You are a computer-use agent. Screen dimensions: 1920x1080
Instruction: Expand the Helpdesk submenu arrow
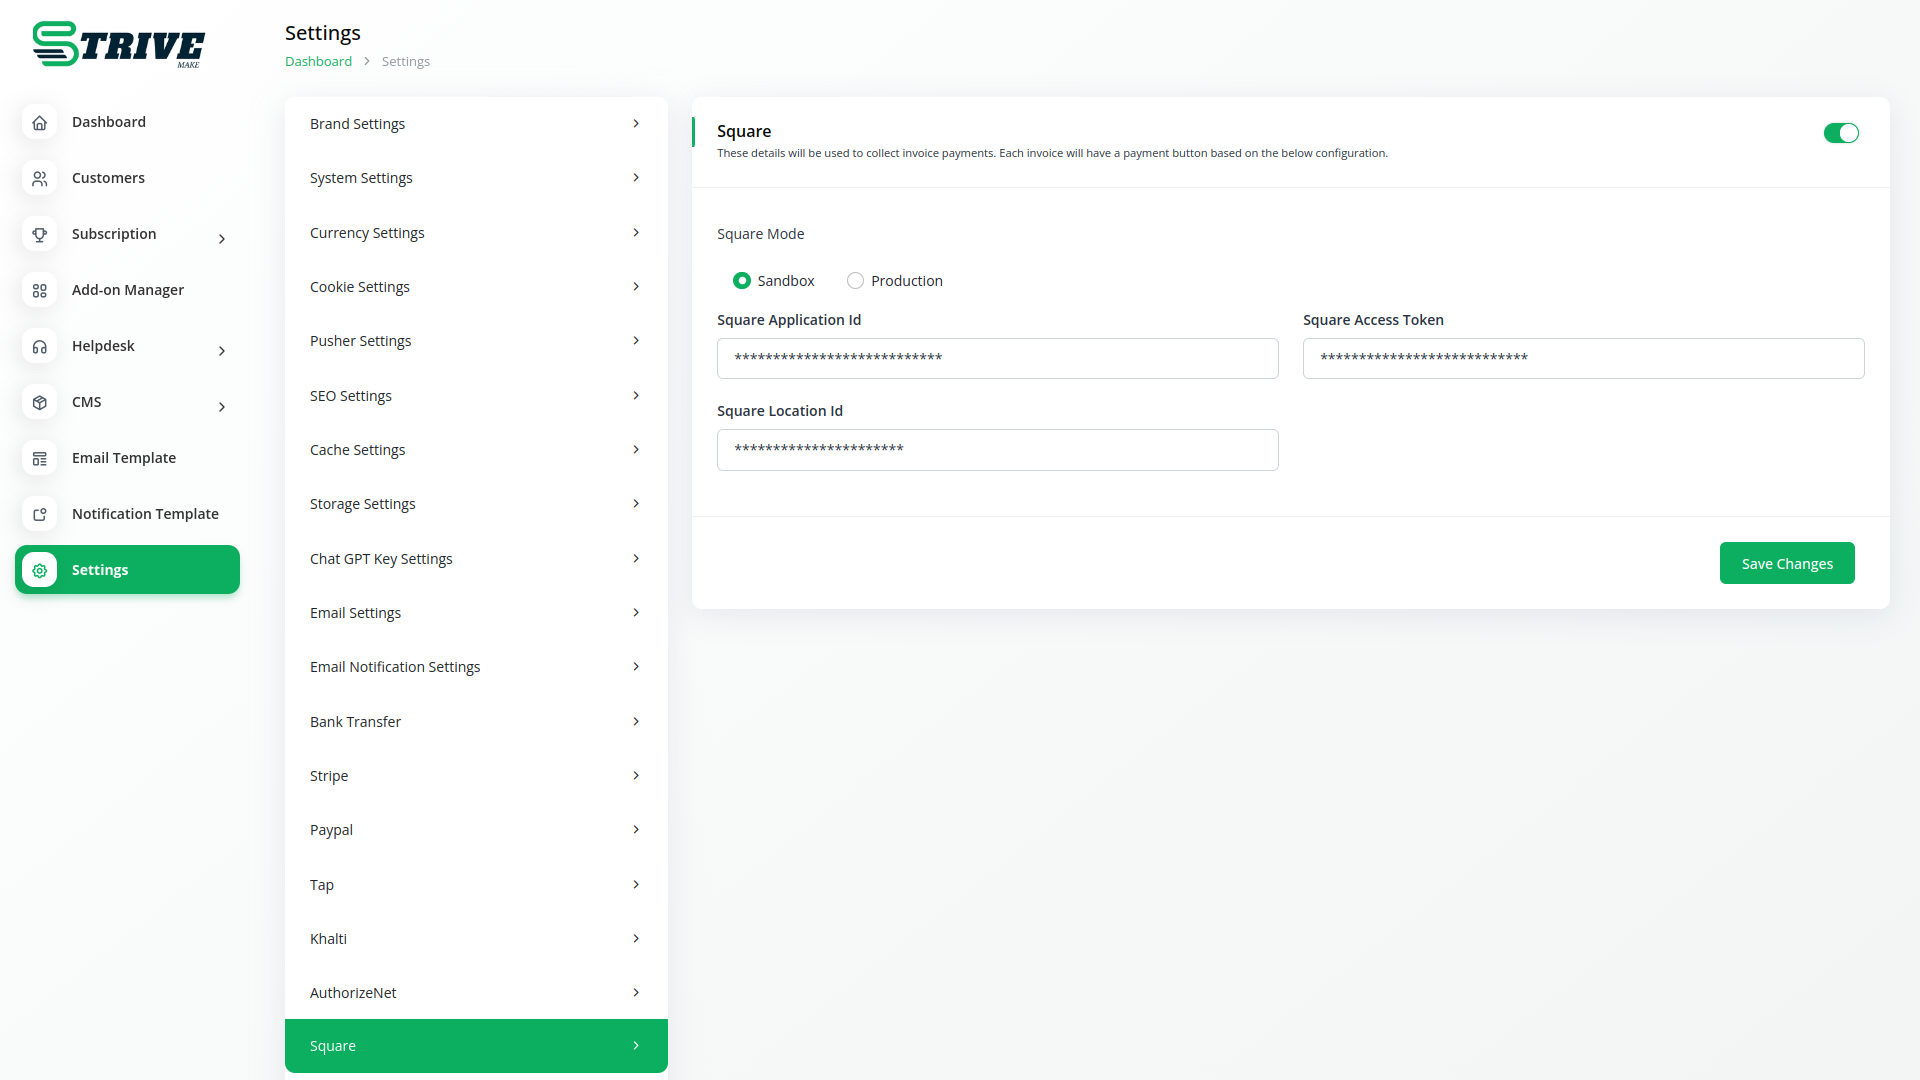point(222,351)
